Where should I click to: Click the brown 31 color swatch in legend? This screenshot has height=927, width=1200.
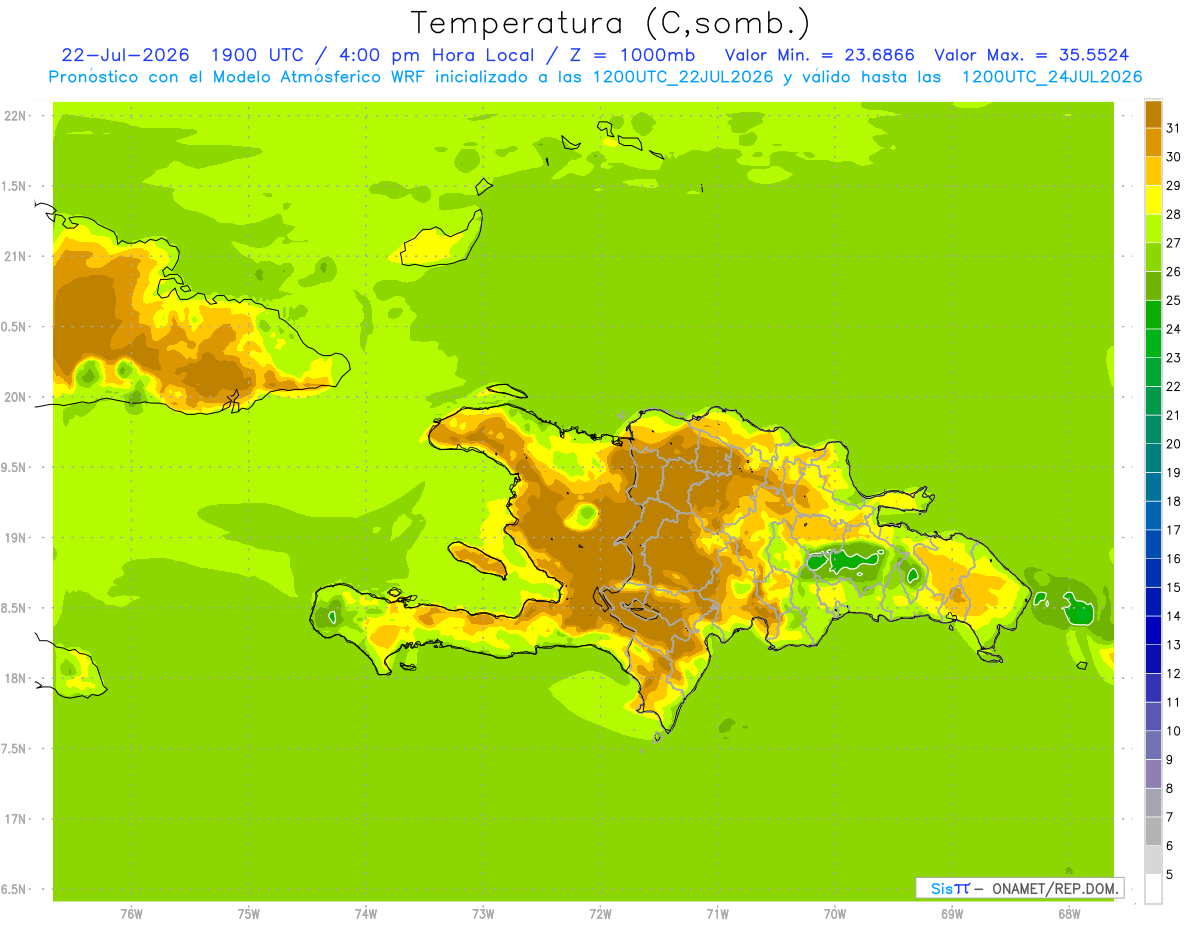click(1153, 114)
